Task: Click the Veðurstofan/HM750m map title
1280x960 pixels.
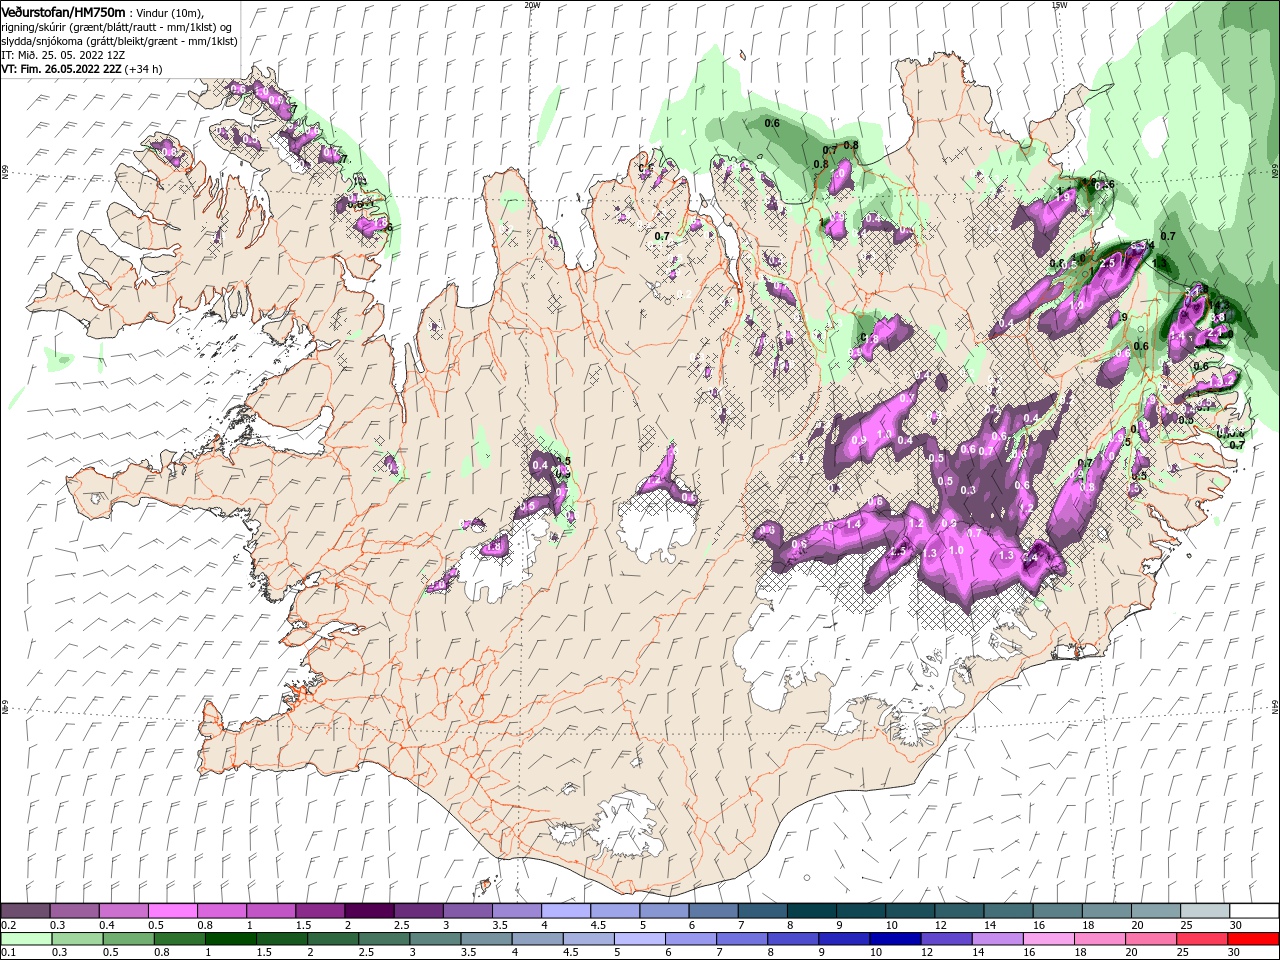Action: (63, 11)
